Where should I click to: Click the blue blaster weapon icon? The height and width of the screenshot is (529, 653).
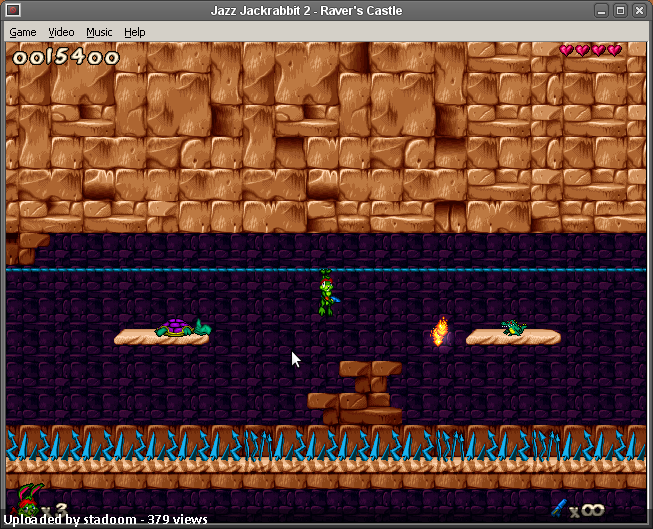559,508
